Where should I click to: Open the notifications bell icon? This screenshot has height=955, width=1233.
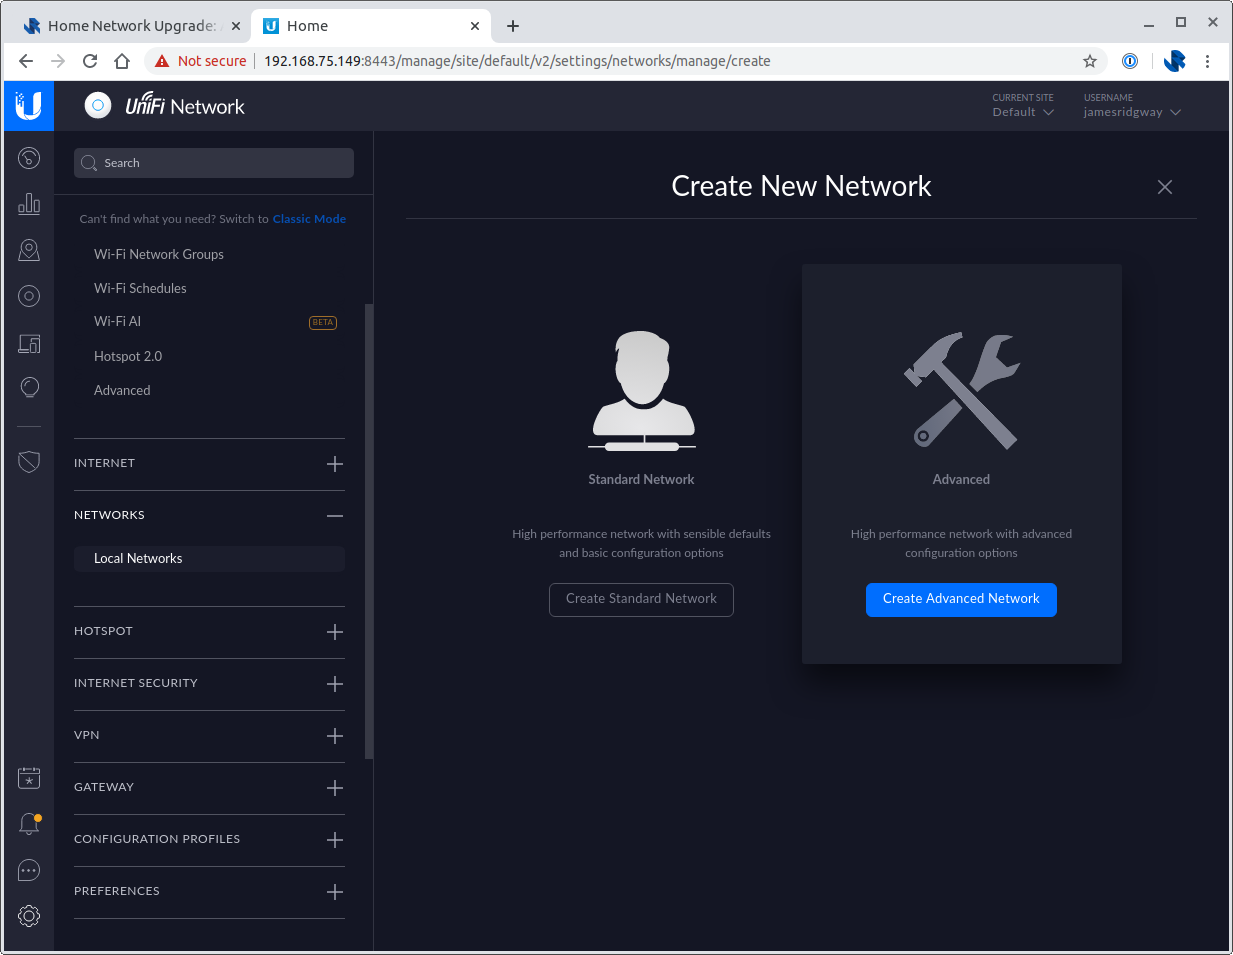[28, 823]
